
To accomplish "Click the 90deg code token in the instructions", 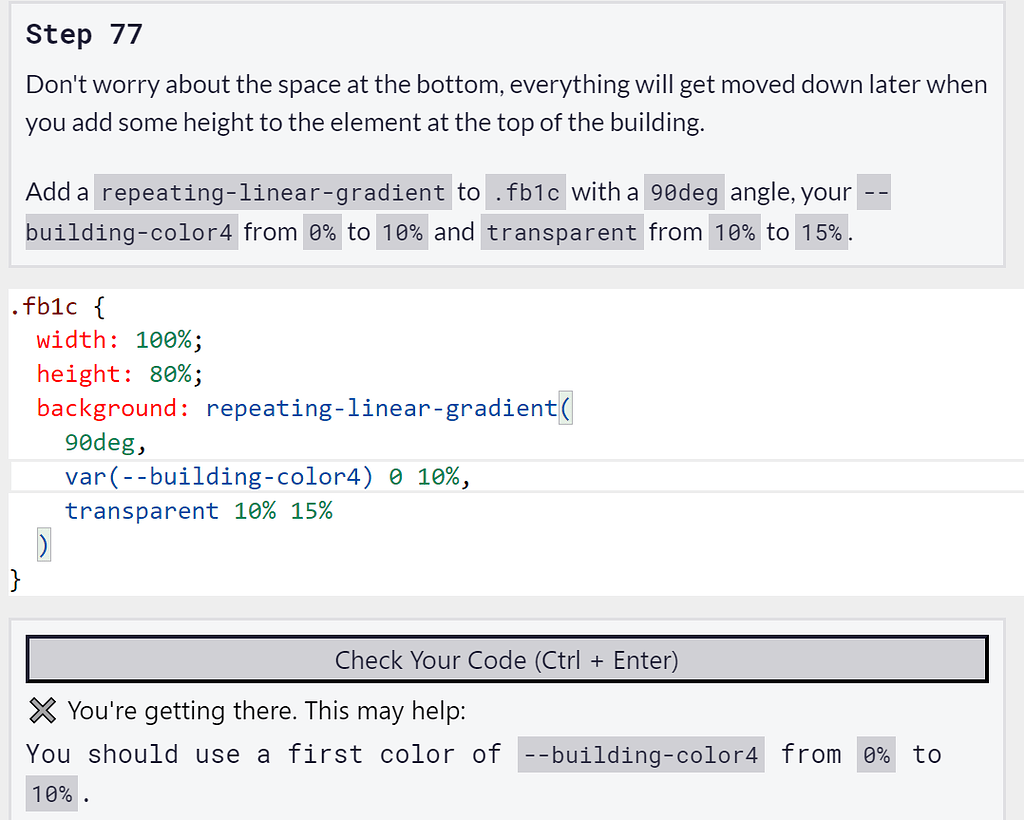I will (684, 191).
